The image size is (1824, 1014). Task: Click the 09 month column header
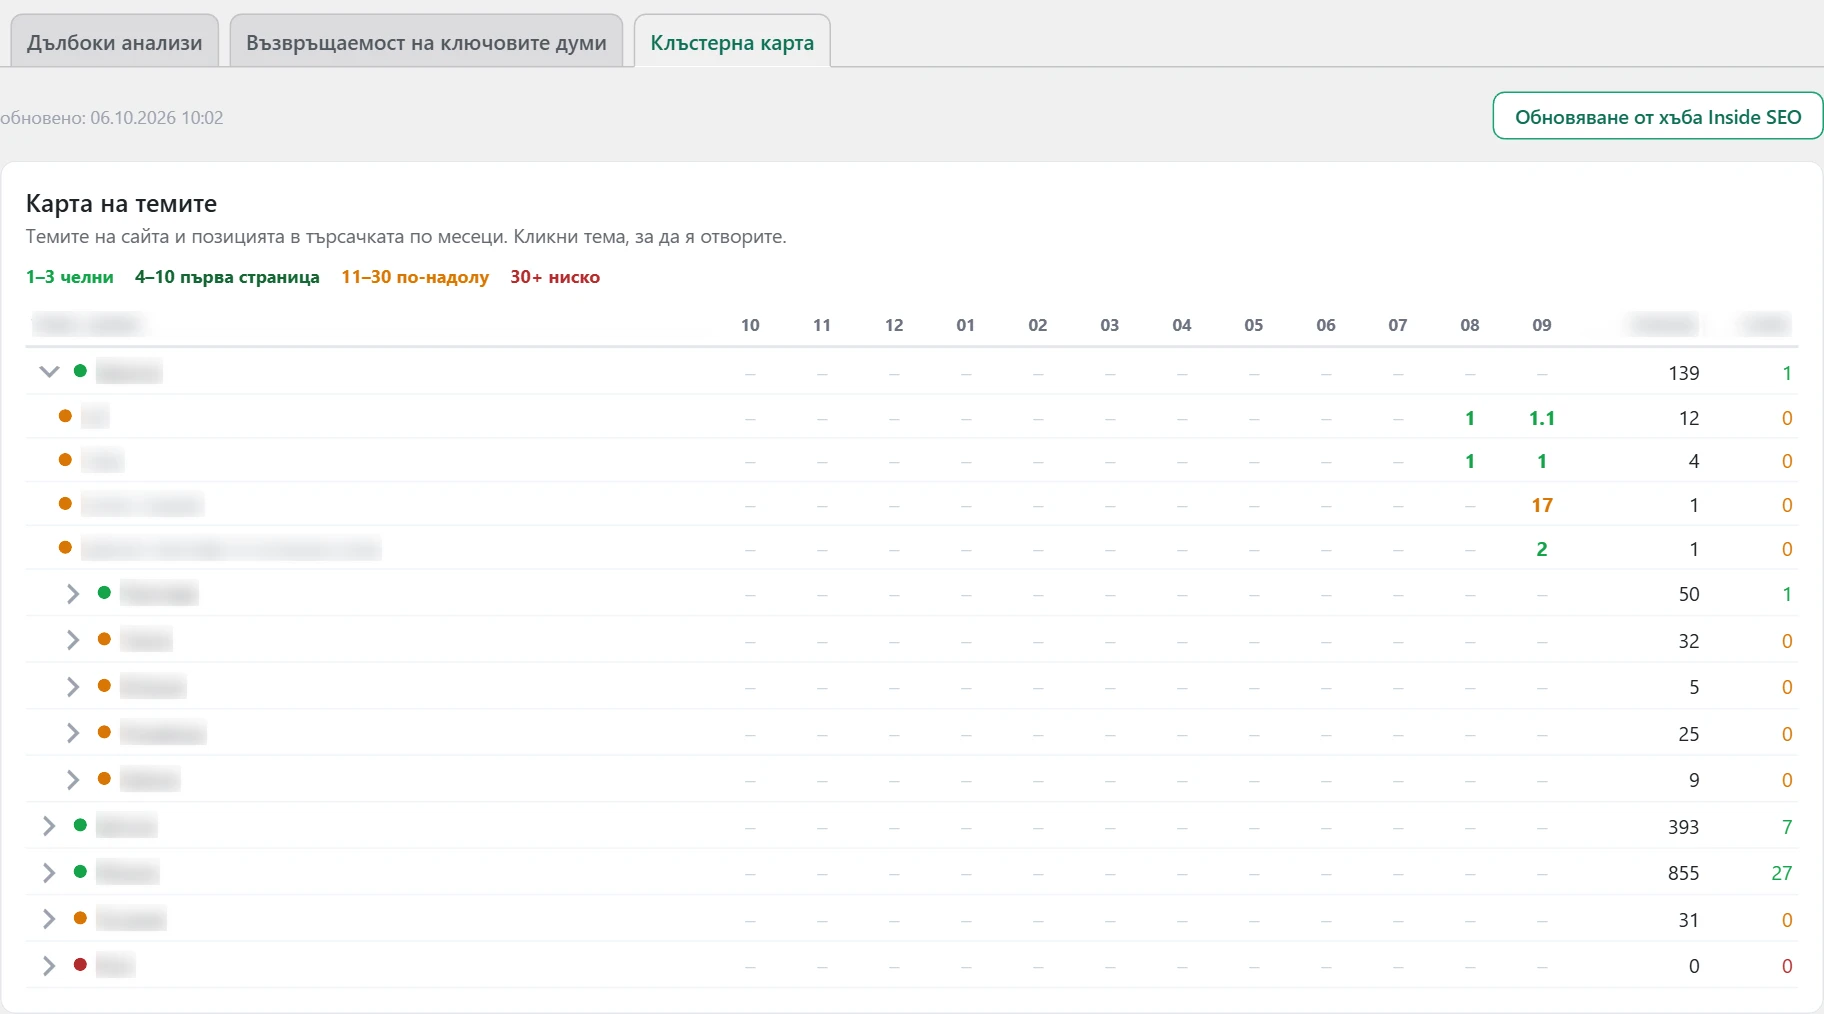pyautogui.click(x=1541, y=325)
